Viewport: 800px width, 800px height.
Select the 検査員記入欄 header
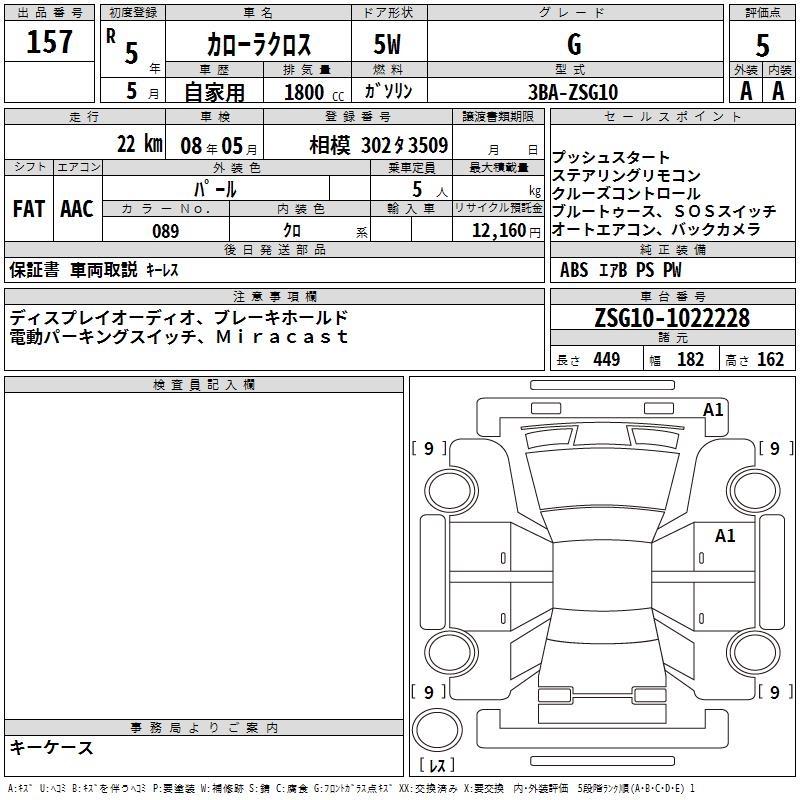point(204,385)
